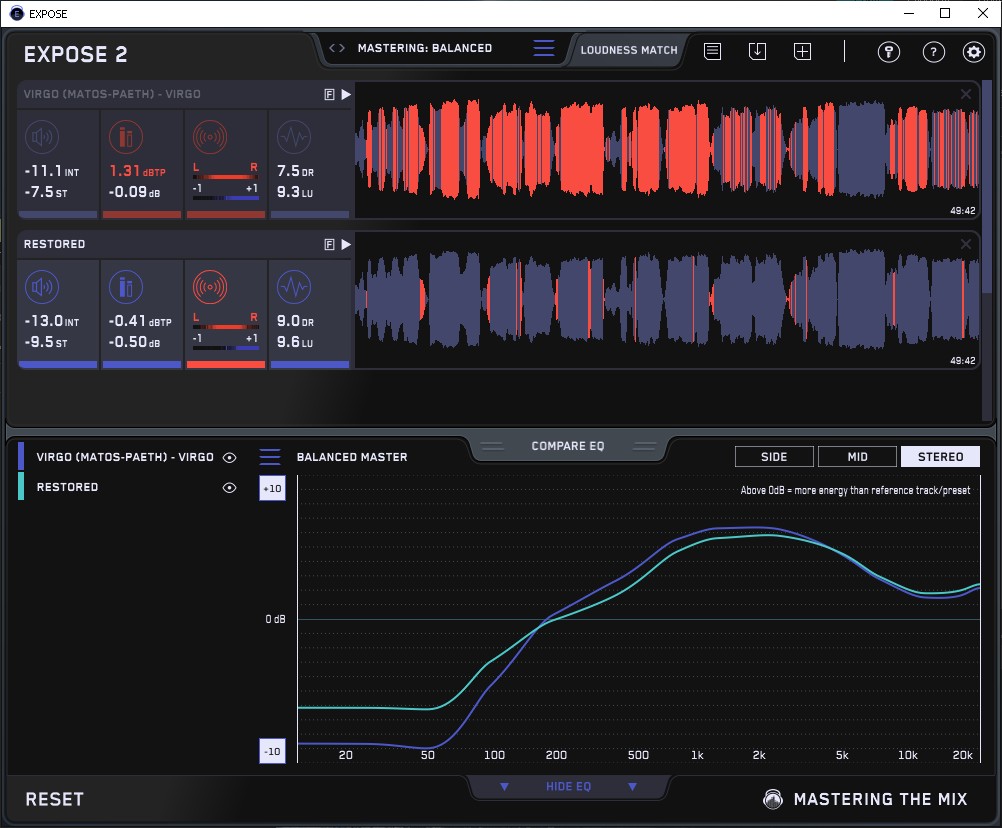Click the help question mark icon

933,52
